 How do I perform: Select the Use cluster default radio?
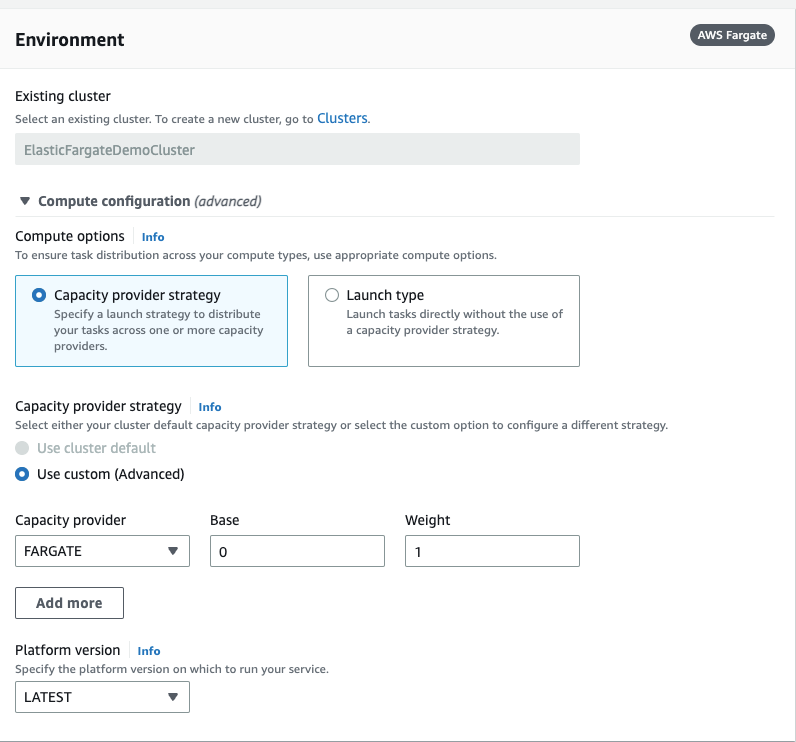point(23,448)
